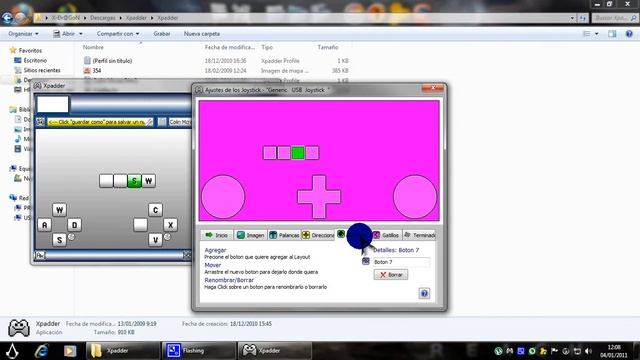The width and height of the screenshot is (640, 360).
Task: Click the left stick circle on layout
Action: tap(223, 197)
